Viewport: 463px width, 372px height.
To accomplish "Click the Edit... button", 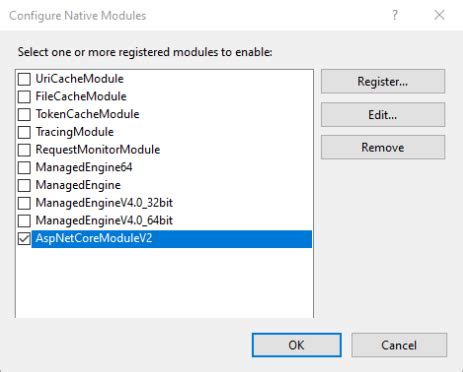I will [x=383, y=115].
